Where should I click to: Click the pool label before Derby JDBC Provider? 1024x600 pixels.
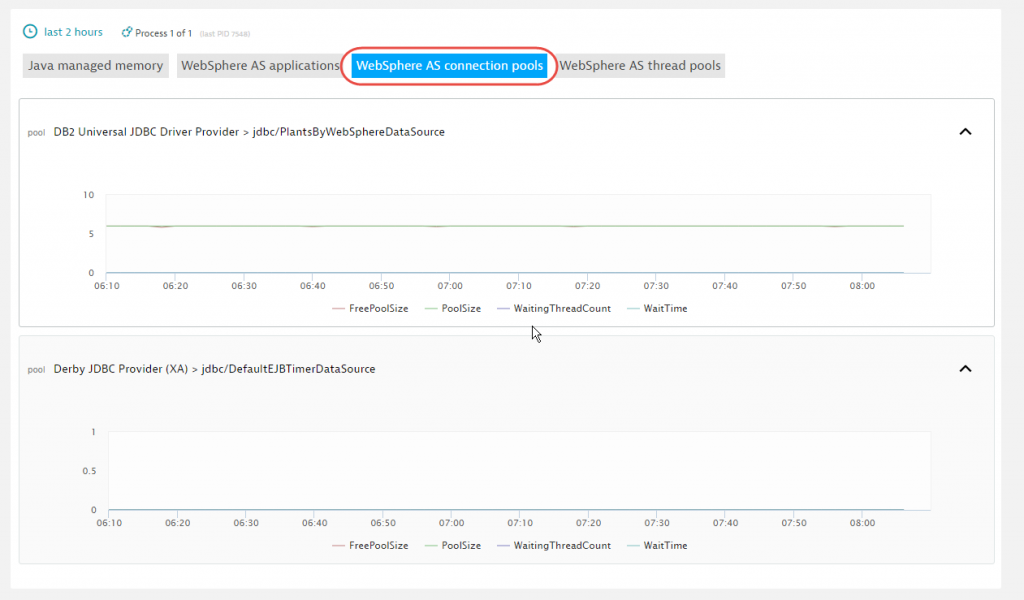pos(36,370)
